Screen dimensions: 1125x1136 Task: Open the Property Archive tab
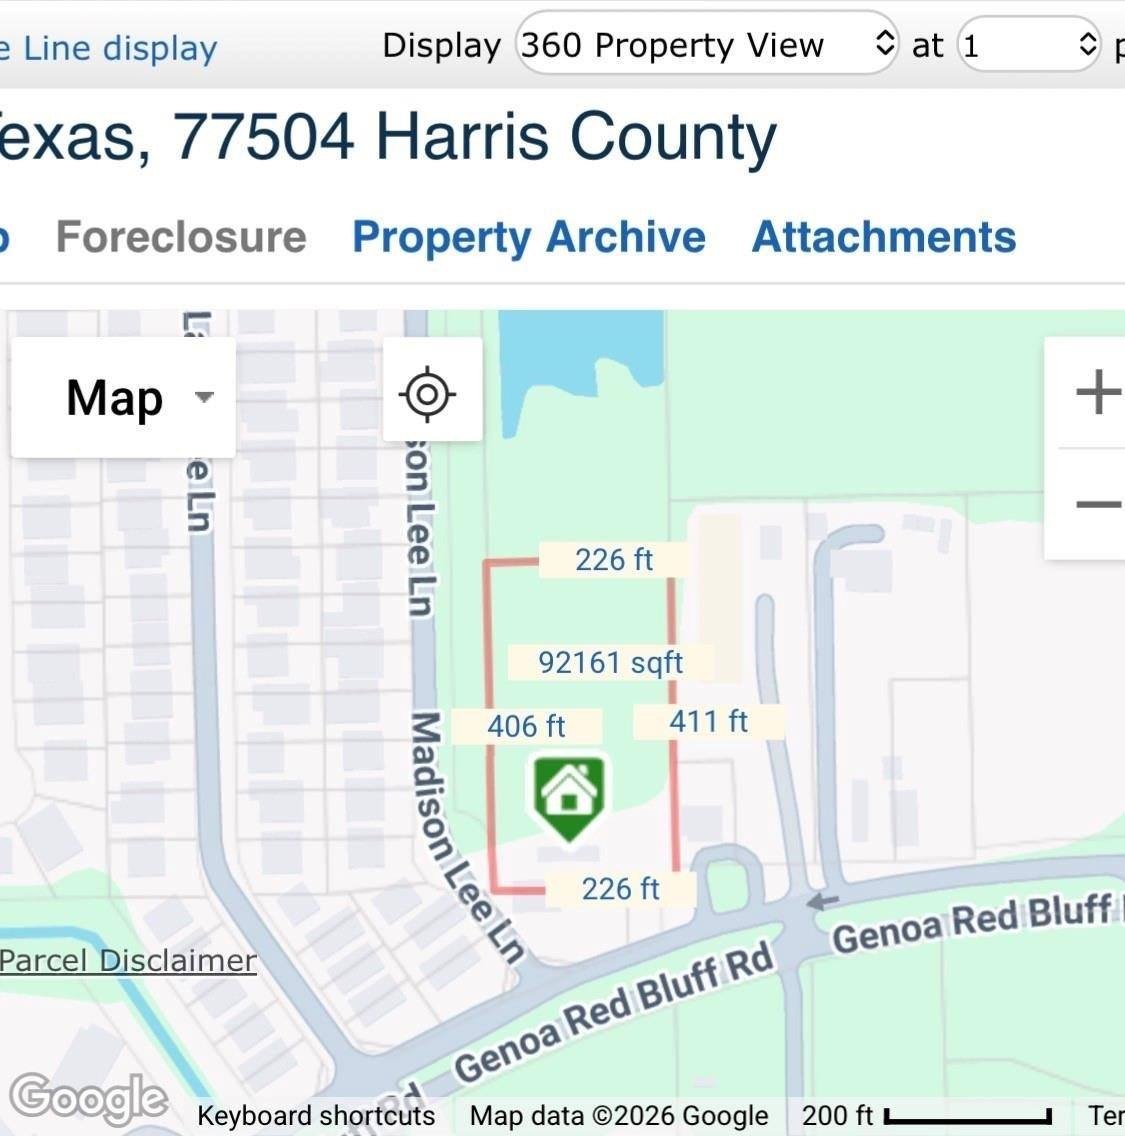[529, 238]
